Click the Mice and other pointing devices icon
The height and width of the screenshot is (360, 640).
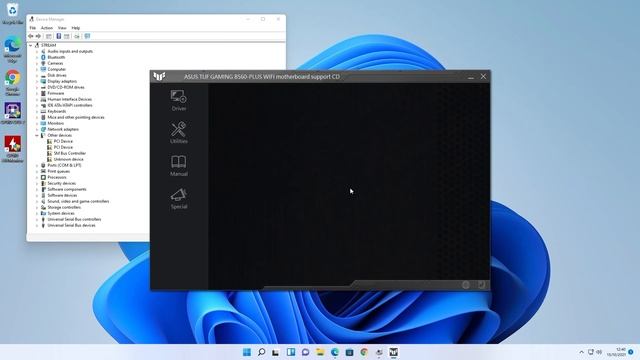click(43, 117)
